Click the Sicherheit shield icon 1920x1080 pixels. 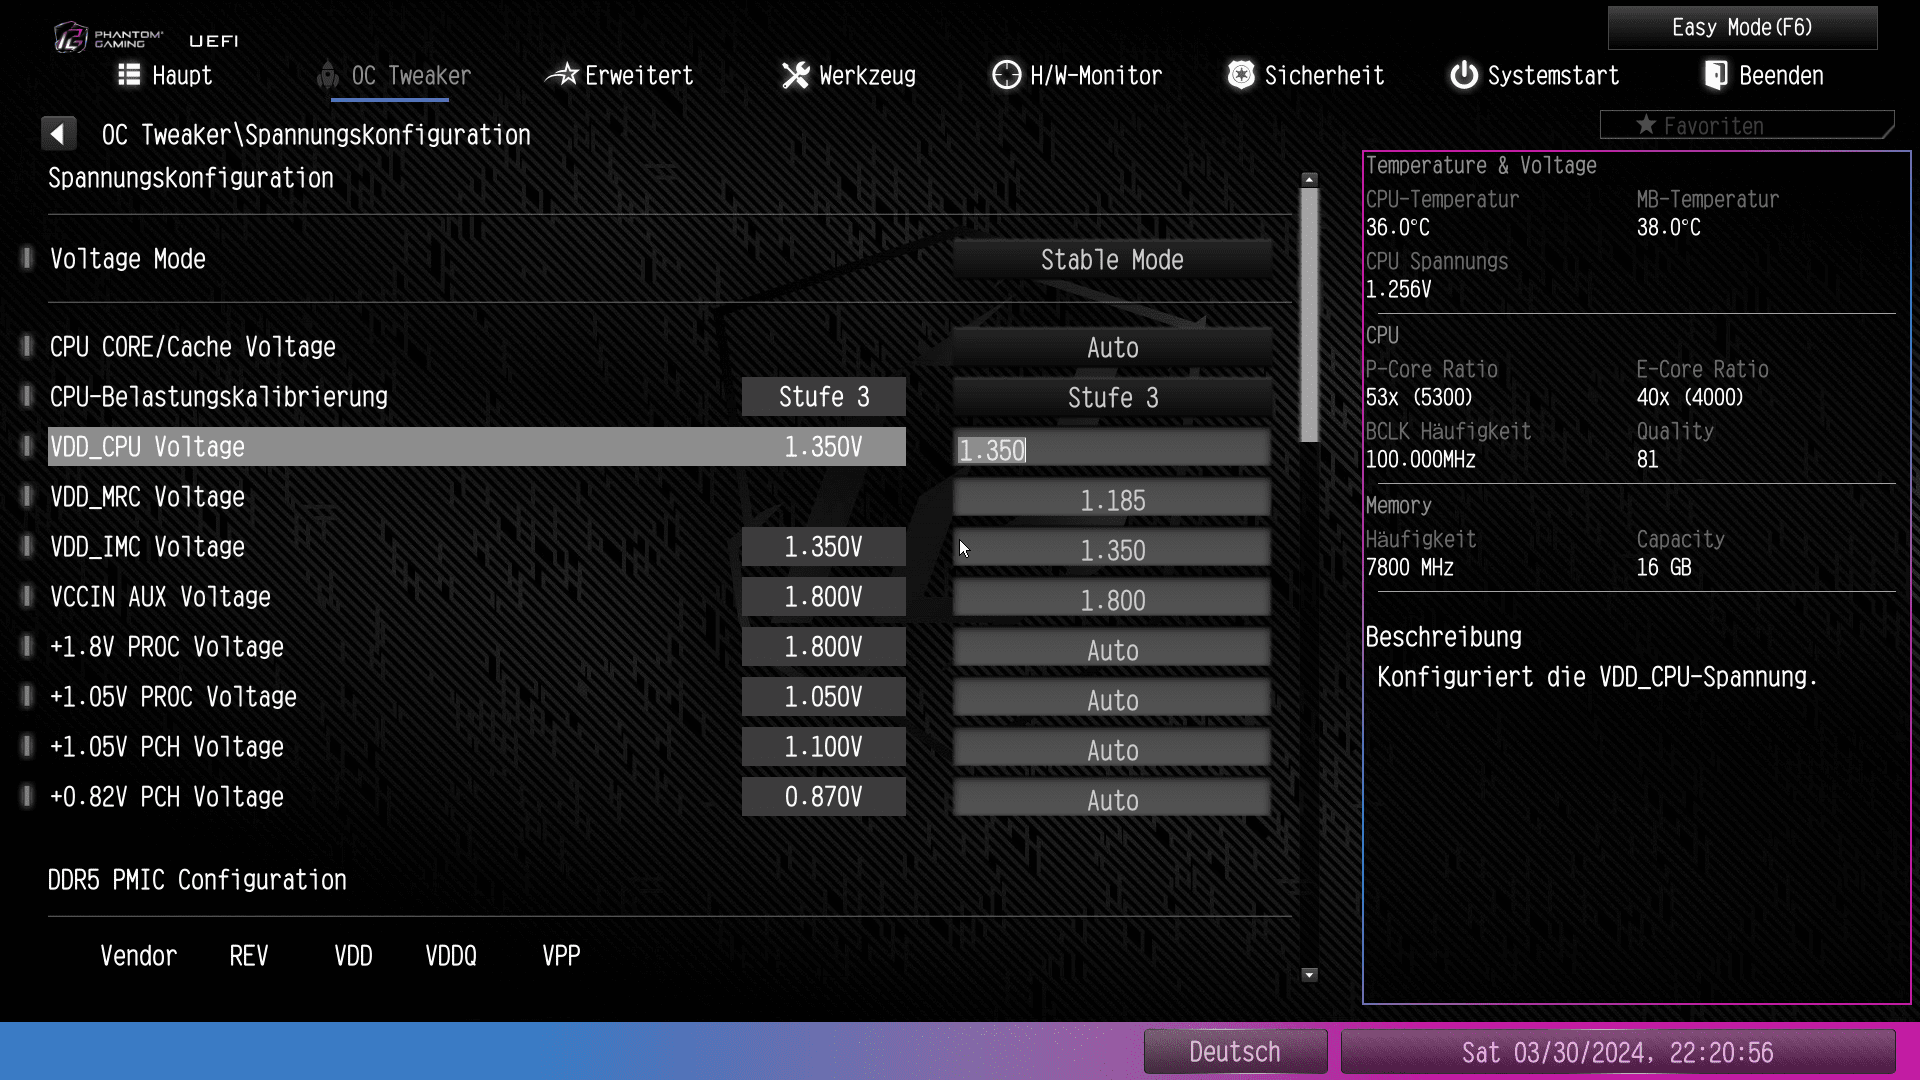[1241, 75]
